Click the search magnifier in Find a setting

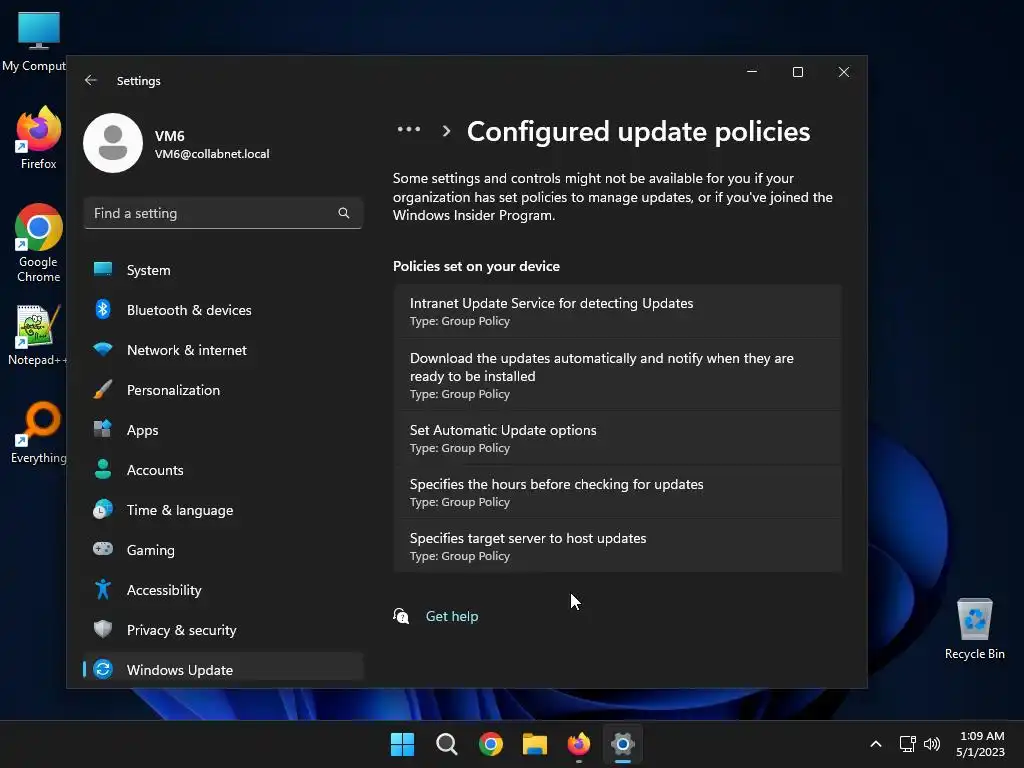[344, 213]
